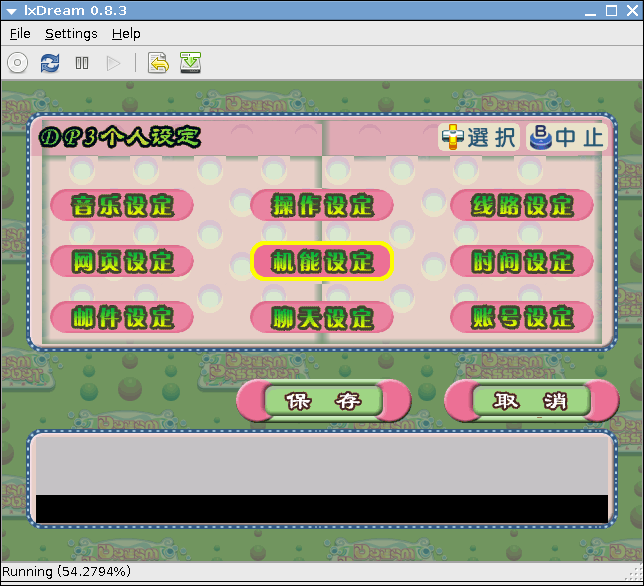Click the save state icon with green arrow

point(190,63)
